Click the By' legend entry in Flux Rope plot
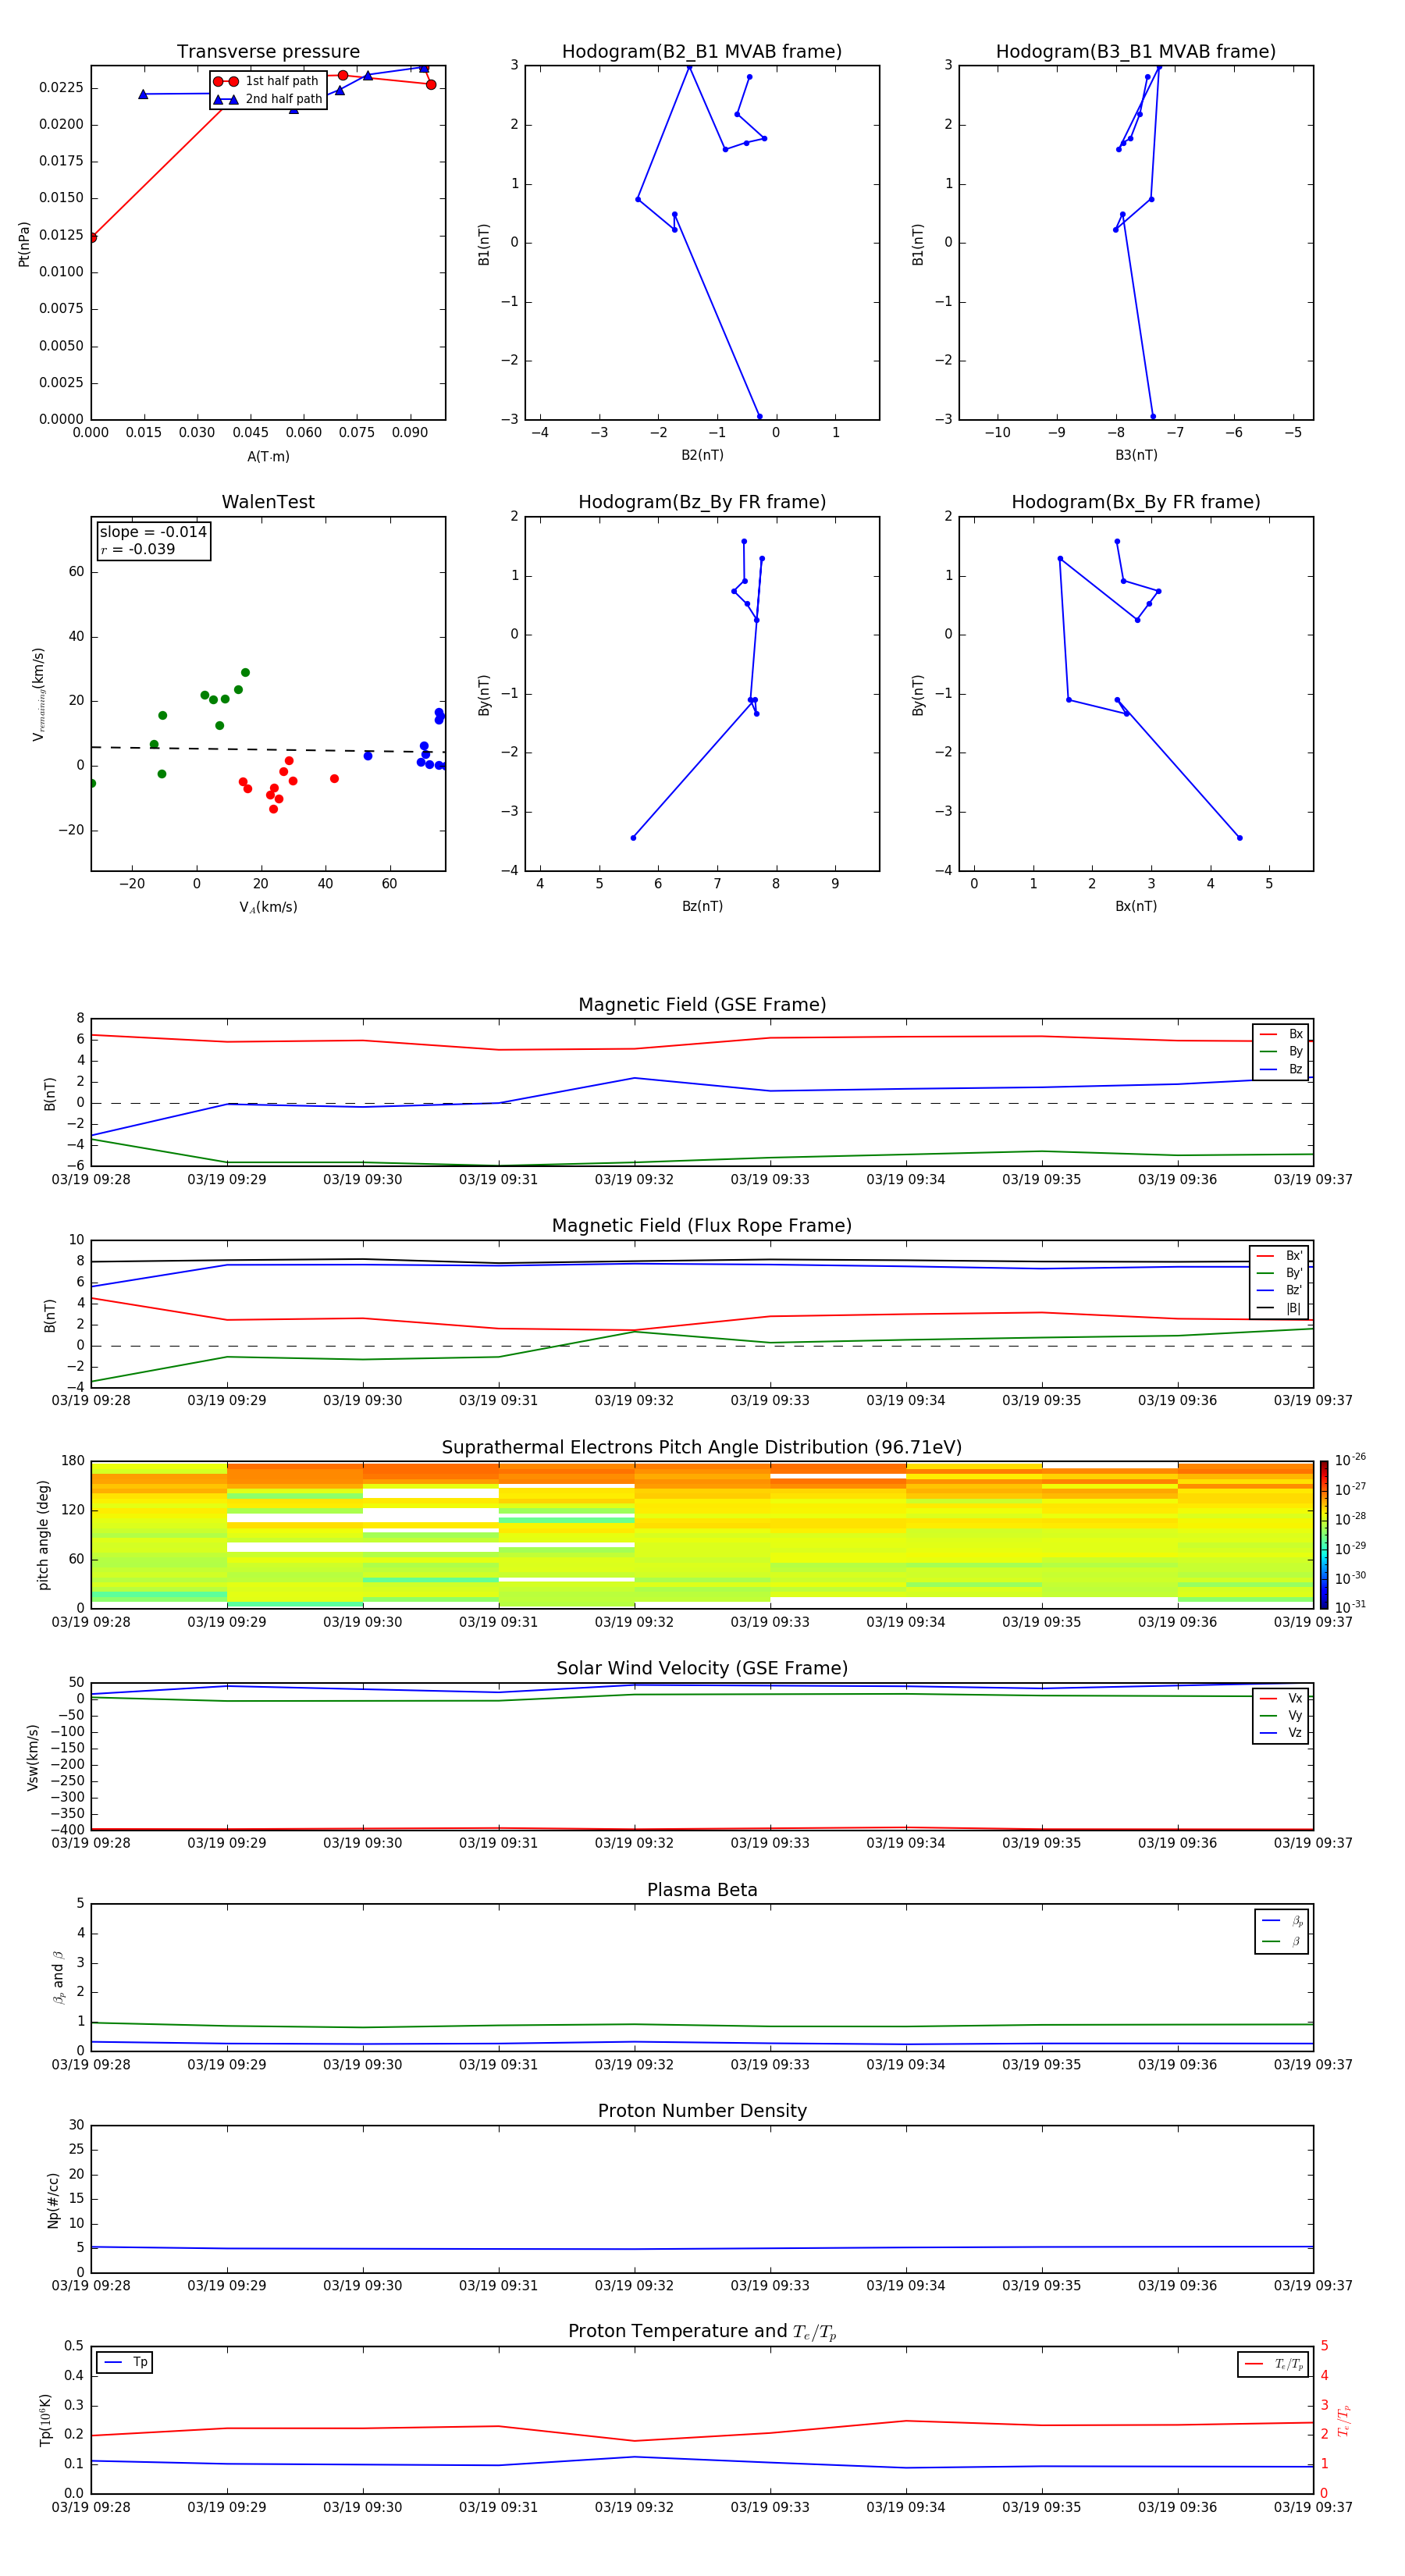Screen dimensions: 1405x2576 pos(1279,1273)
